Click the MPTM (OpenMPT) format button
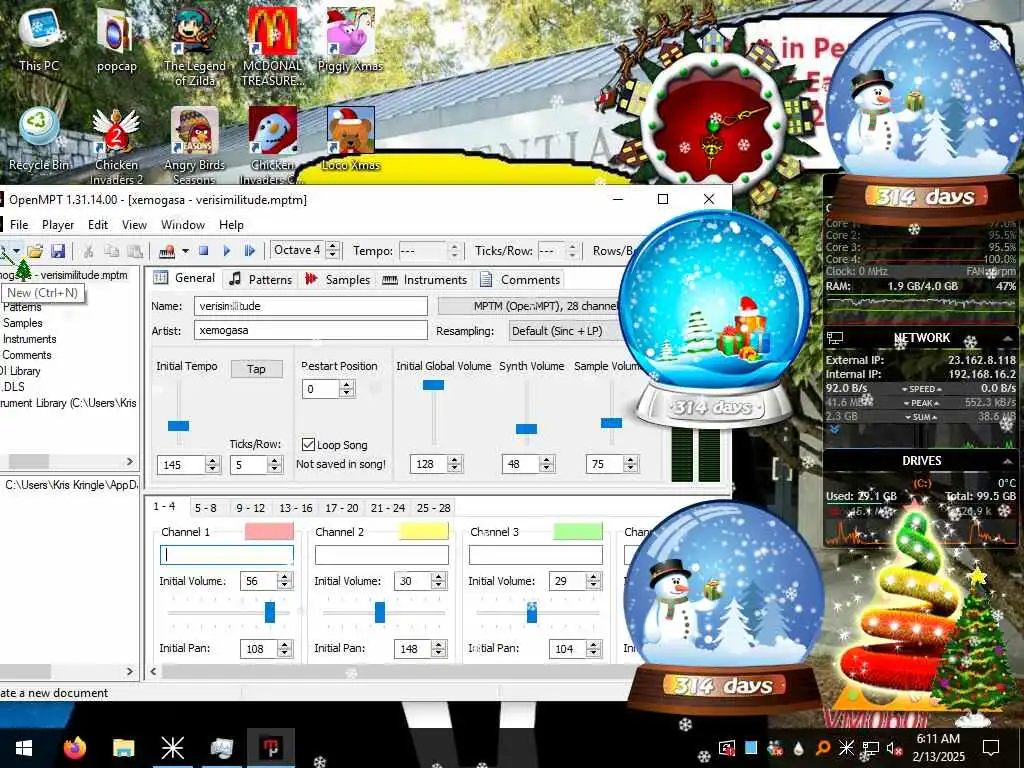 (x=529, y=306)
